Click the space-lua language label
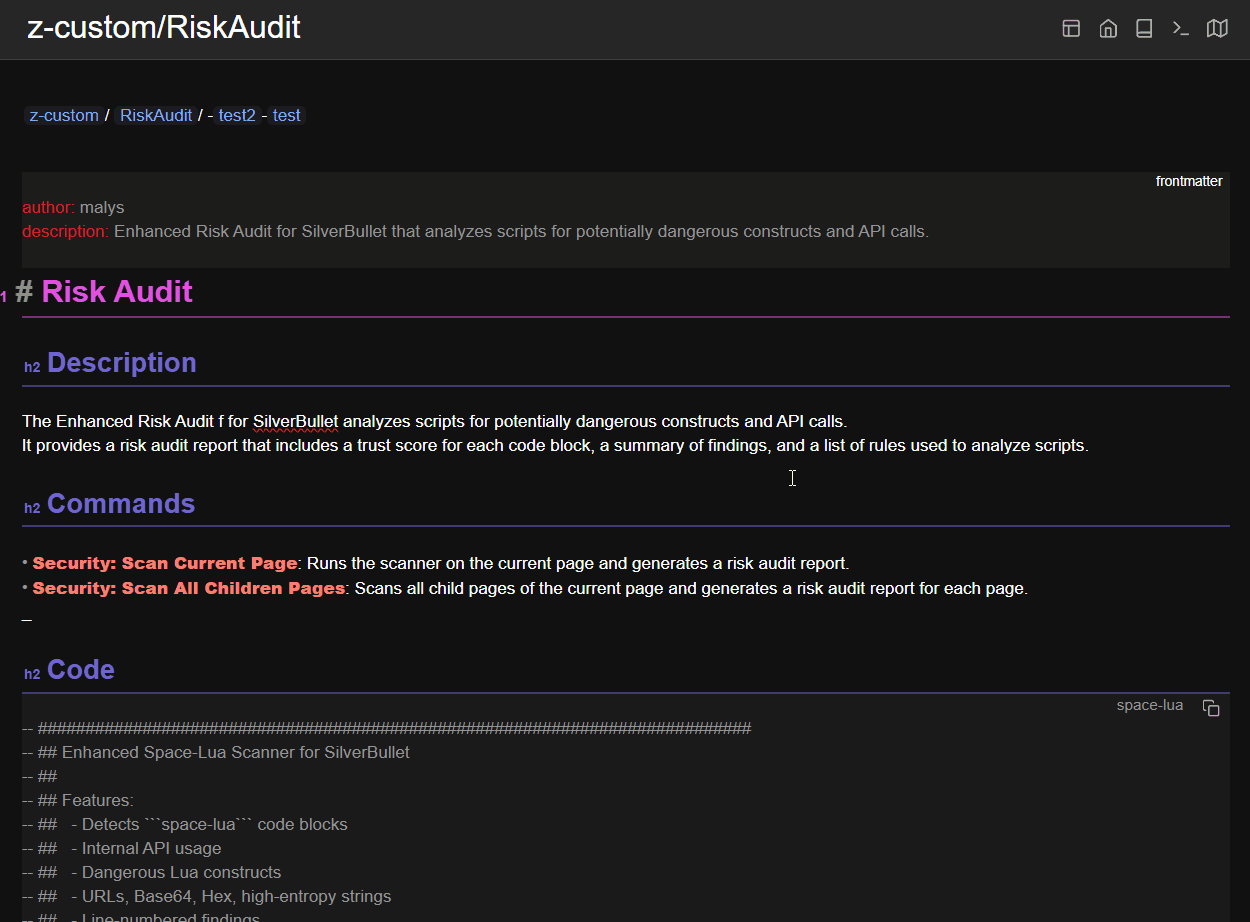 click(1149, 705)
